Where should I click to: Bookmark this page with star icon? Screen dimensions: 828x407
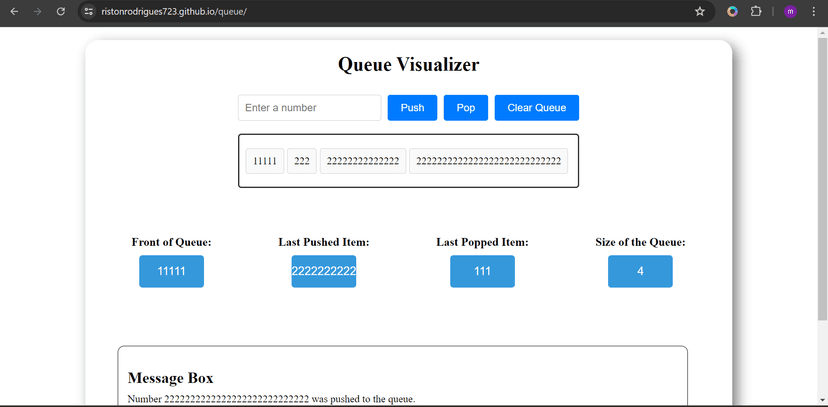coord(700,11)
